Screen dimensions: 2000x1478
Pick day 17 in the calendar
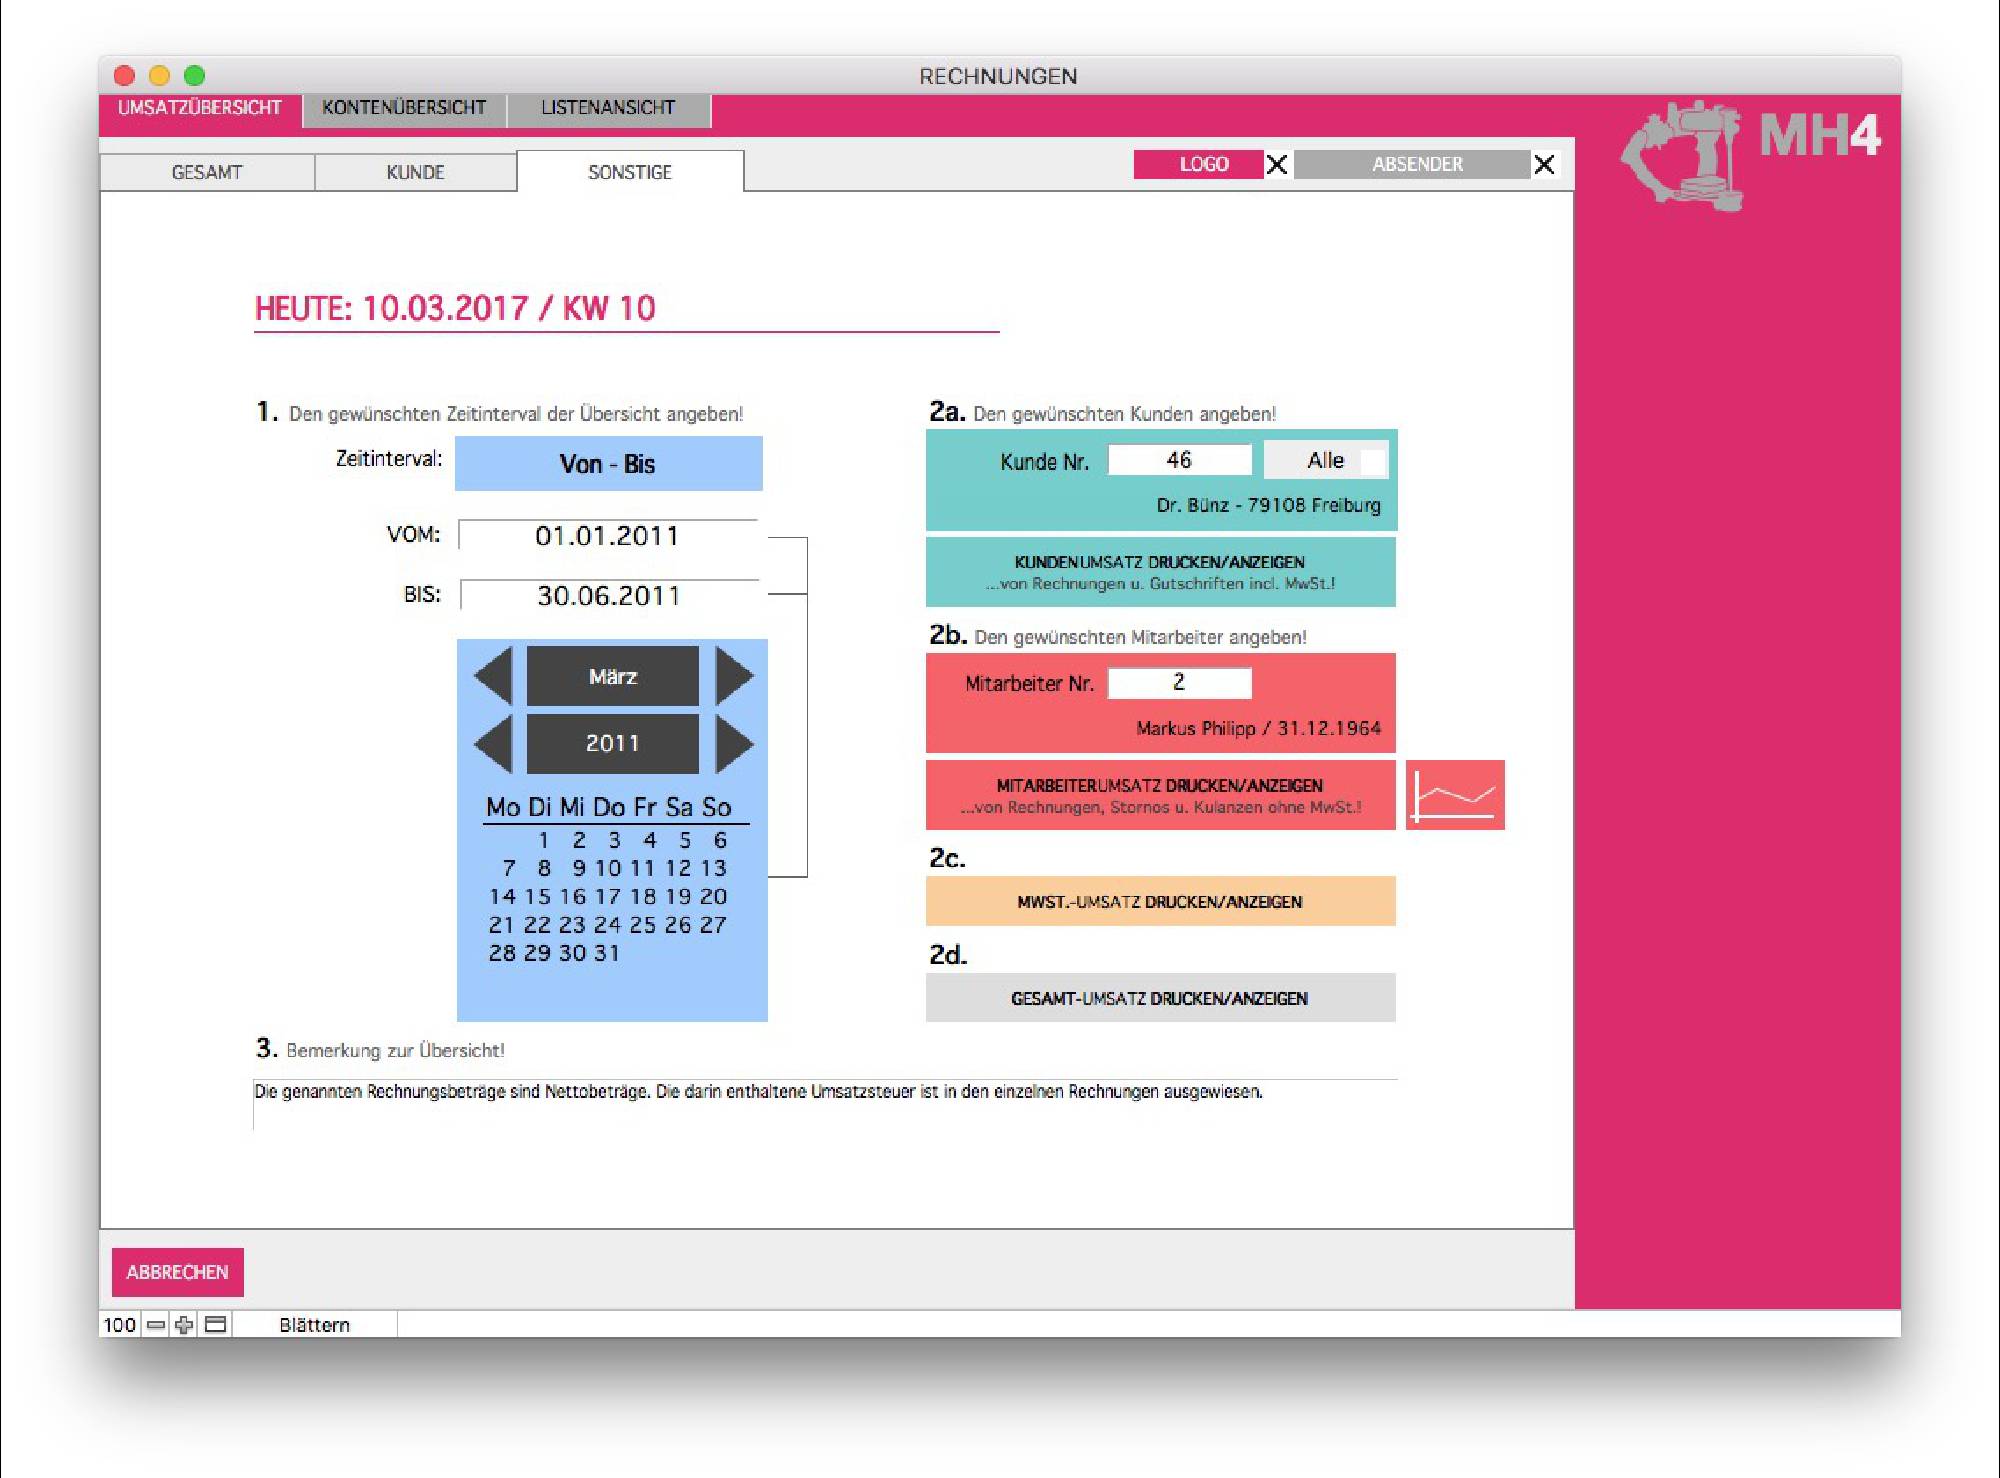tap(607, 896)
